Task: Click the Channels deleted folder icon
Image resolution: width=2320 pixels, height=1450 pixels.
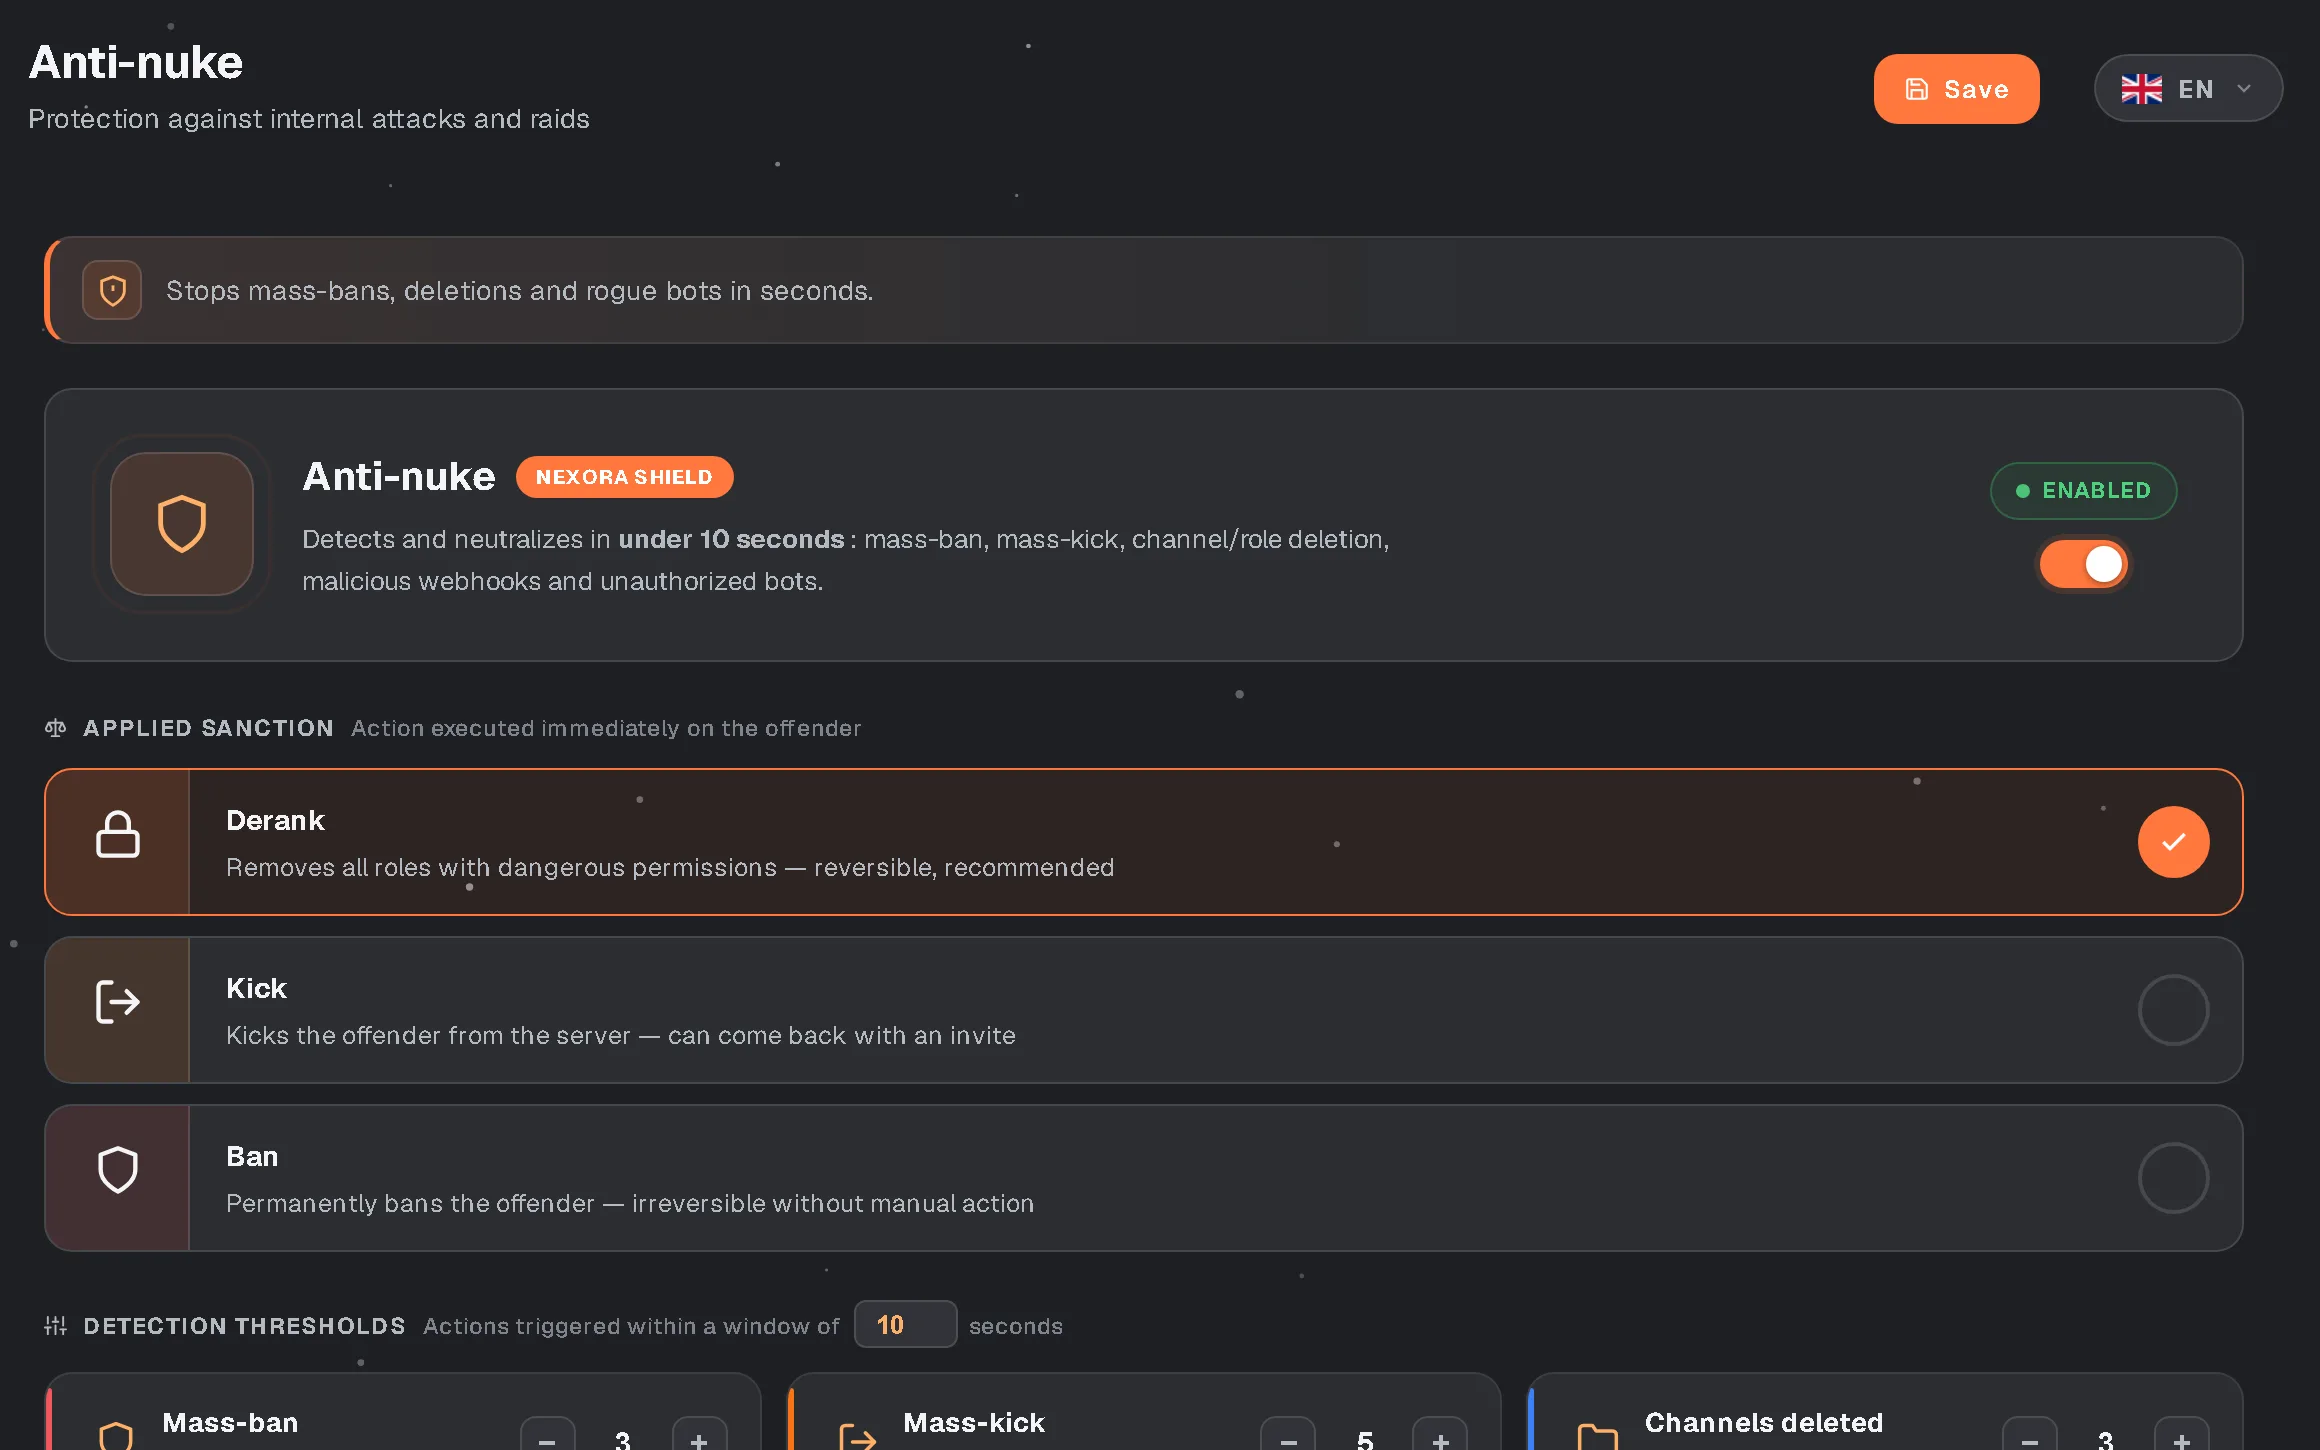Action: (x=1597, y=1436)
